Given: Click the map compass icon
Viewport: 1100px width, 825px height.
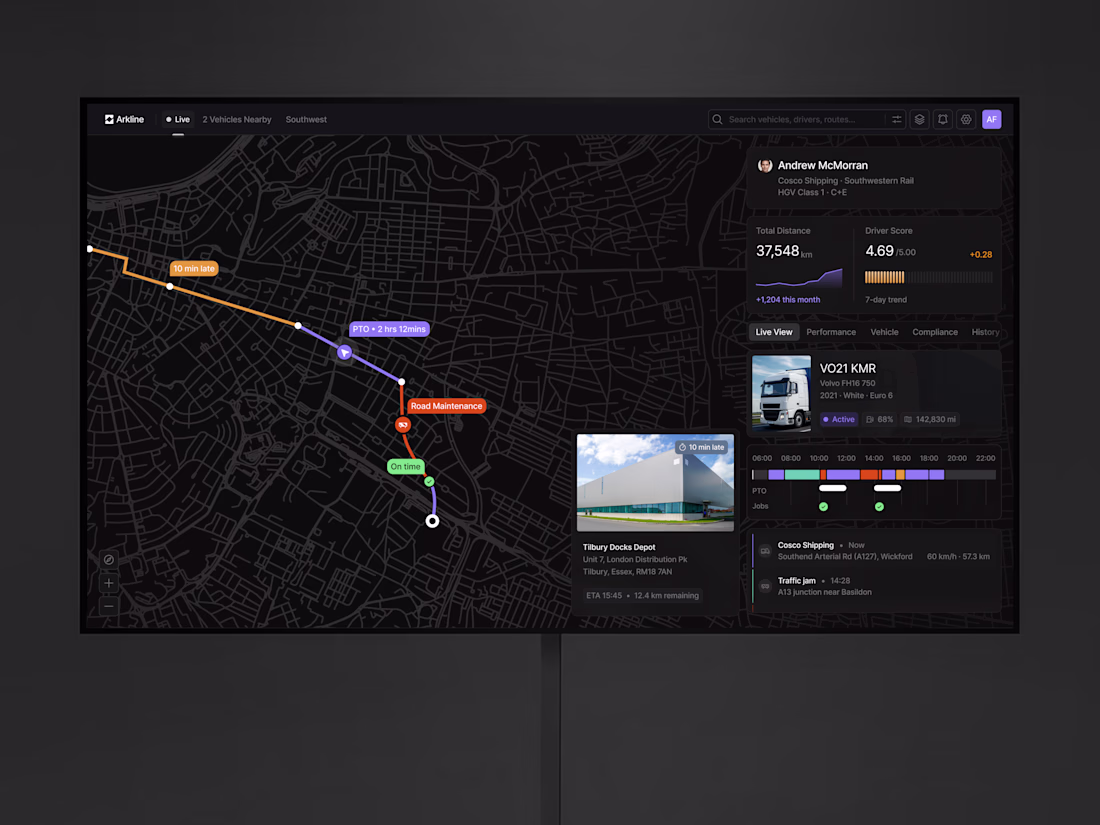Looking at the screenshot, I should 109,560.
